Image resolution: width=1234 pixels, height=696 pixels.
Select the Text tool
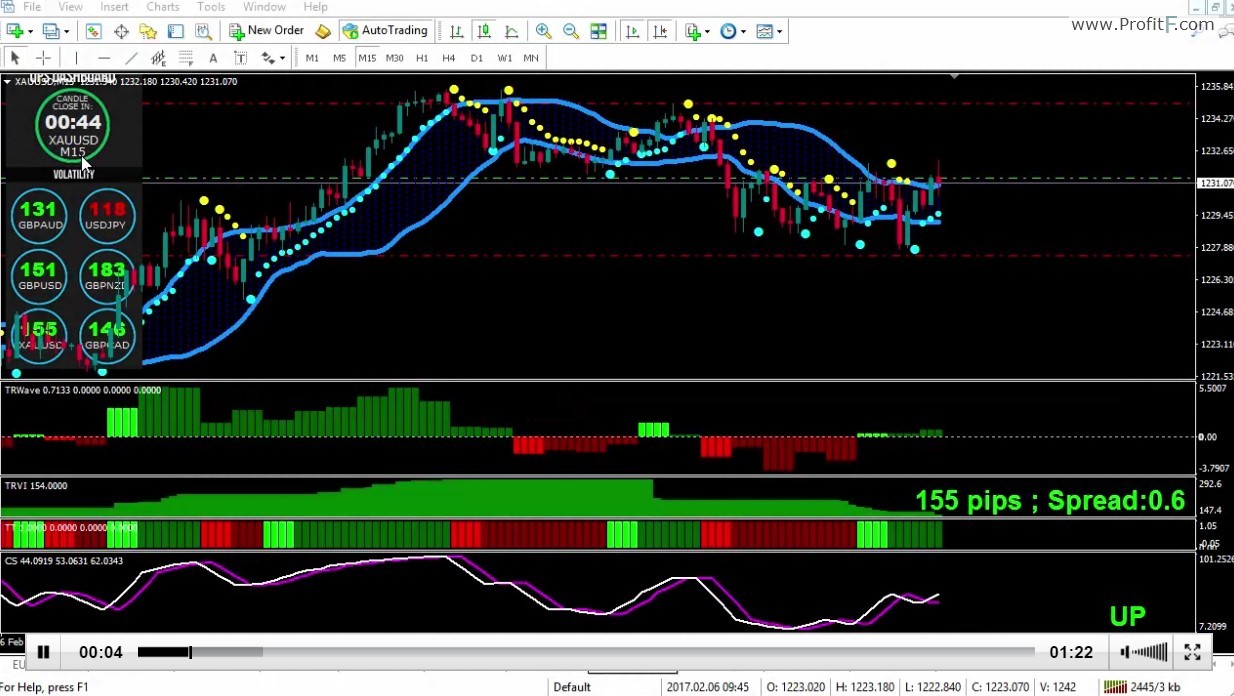click(x=213, y=58)
